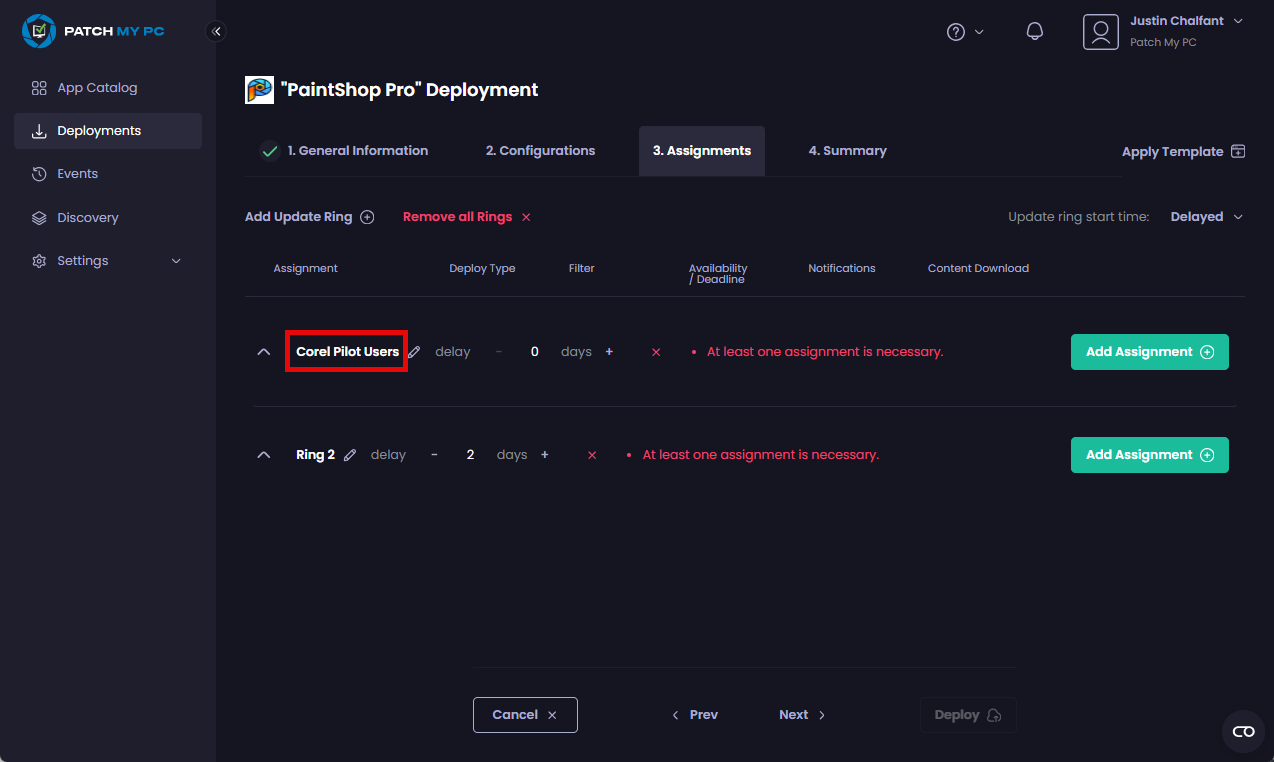Image resolution: width=1274 pixels, height=762 pixels.
Task: Click the pencil icon next to Corel Pilot Users
Action: 415,352
